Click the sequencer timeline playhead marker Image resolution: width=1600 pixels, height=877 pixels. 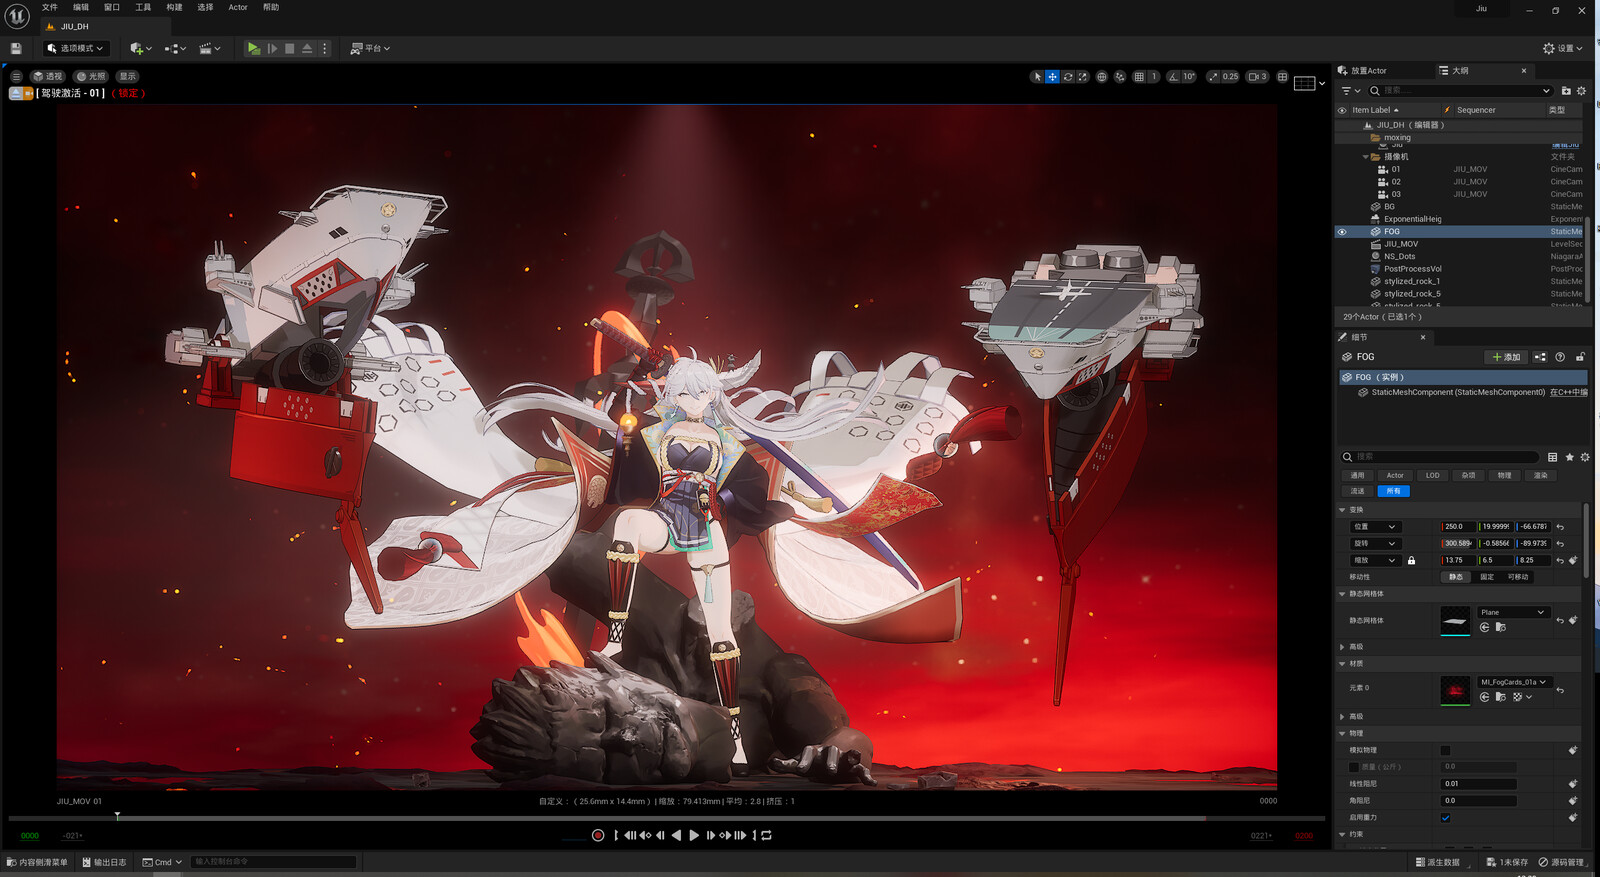[x=117, y=817]
